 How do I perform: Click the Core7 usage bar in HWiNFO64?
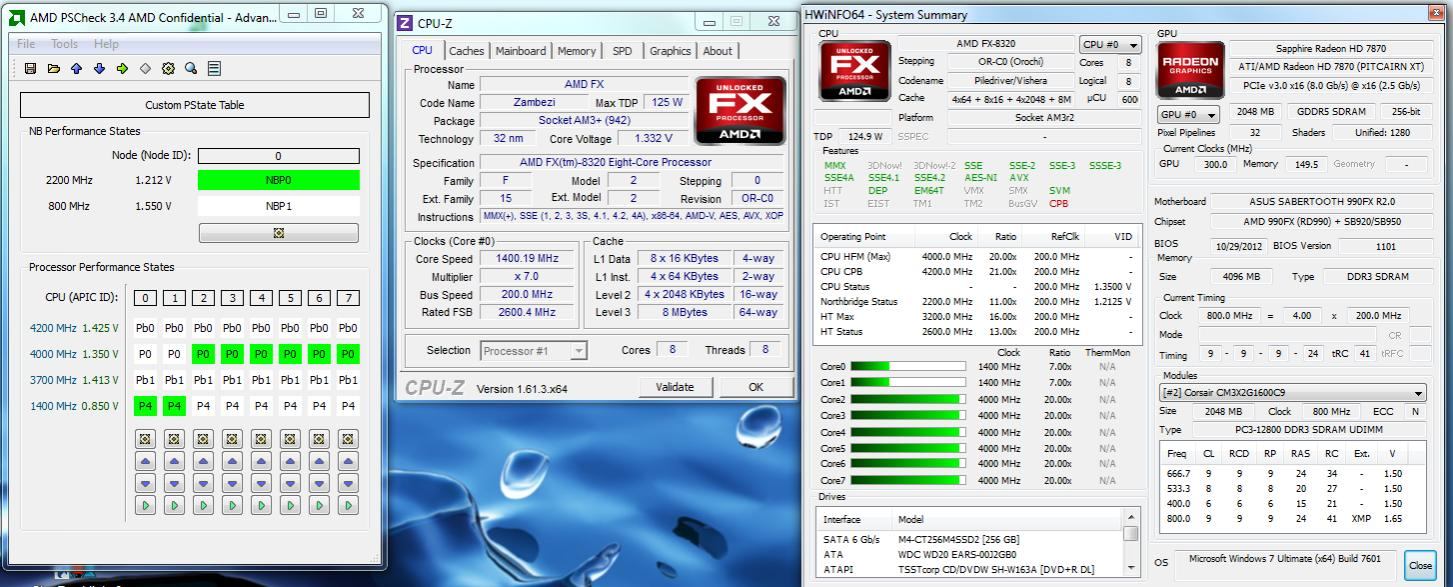[908, 480]
